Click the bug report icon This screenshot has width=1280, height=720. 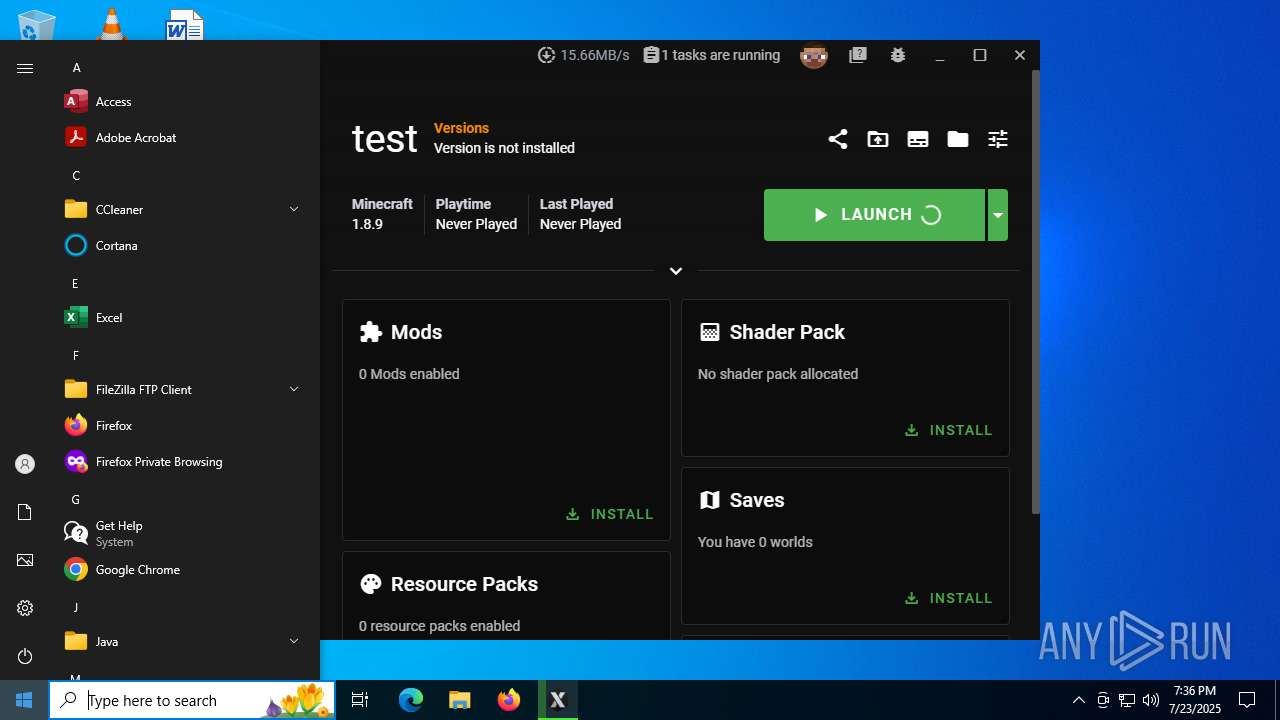(898, 55)
